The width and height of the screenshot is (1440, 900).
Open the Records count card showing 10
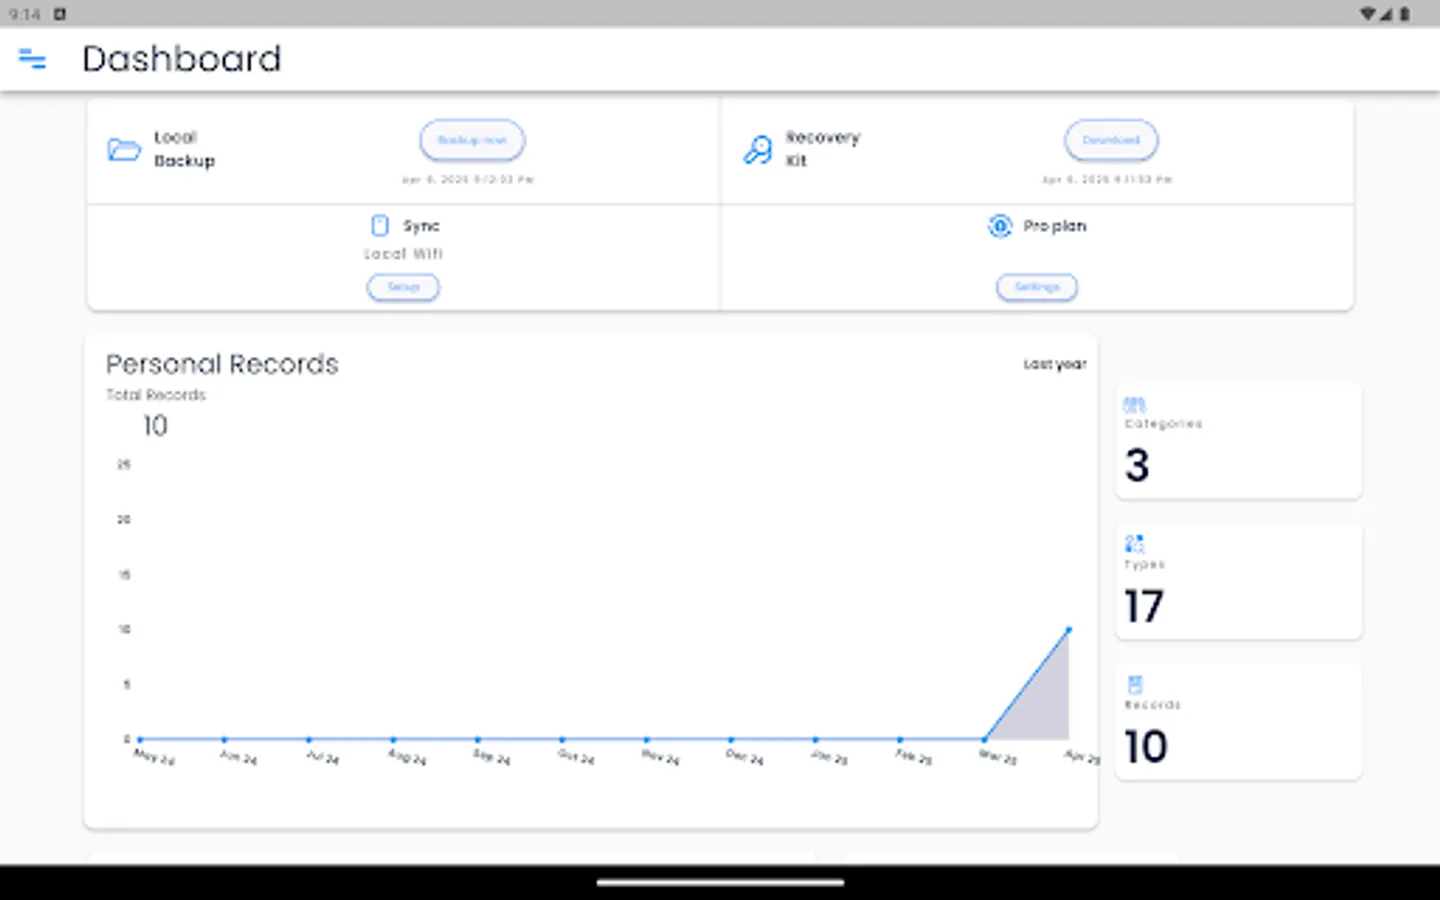(x=1238, y=721)
